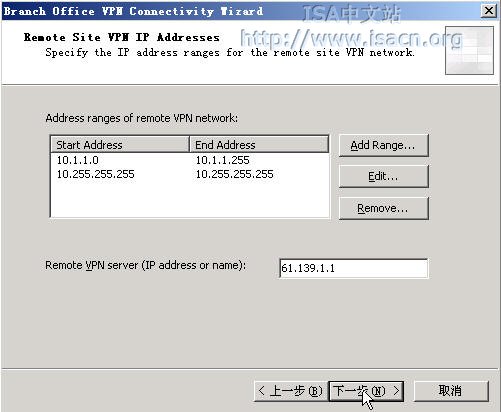Screen dimensions: 501x412
Task: Select the 10.1.1.0 start address entry
Action: coord(78,160)
